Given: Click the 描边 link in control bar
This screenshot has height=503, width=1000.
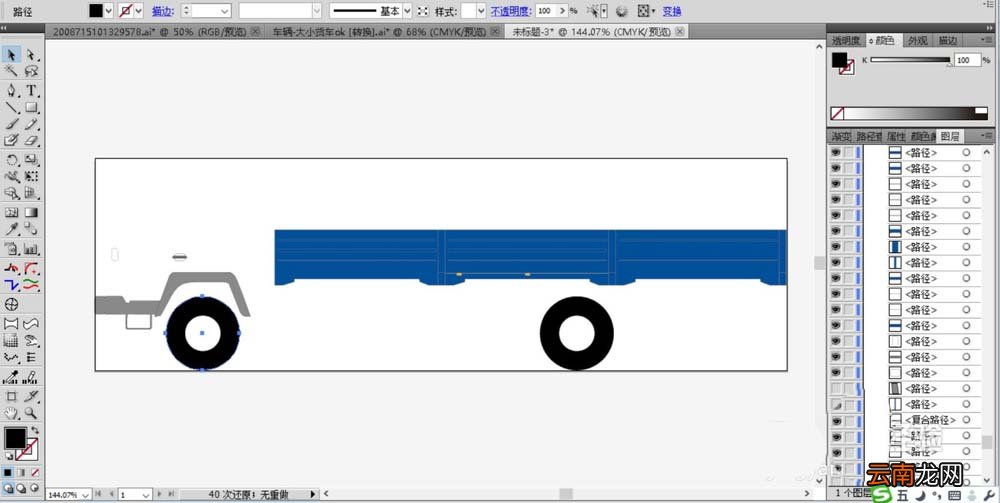Looking at the screenshot, I should (x=162, y=11).
